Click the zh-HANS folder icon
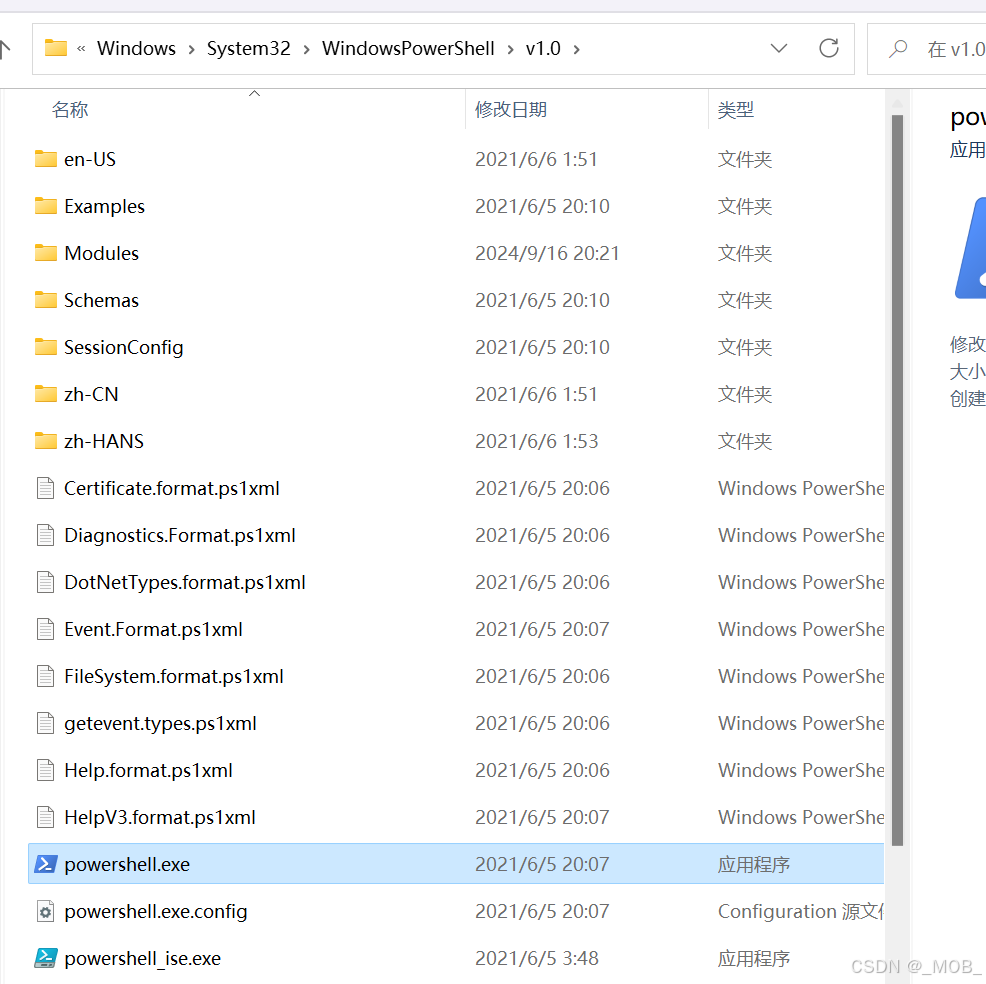Viewport: 986px width, 984px height. click(46, 441)
